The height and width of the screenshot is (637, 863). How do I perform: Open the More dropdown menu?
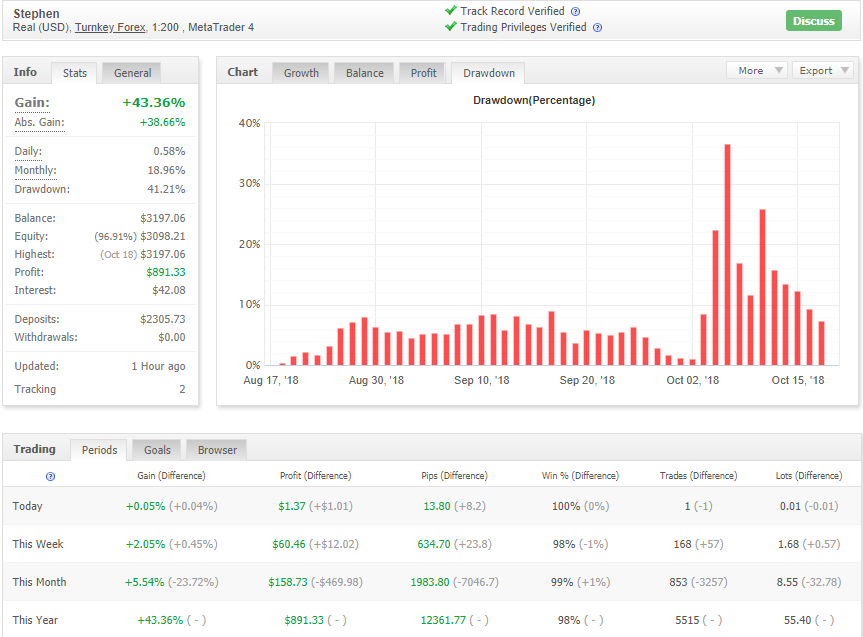pos(757,71)
